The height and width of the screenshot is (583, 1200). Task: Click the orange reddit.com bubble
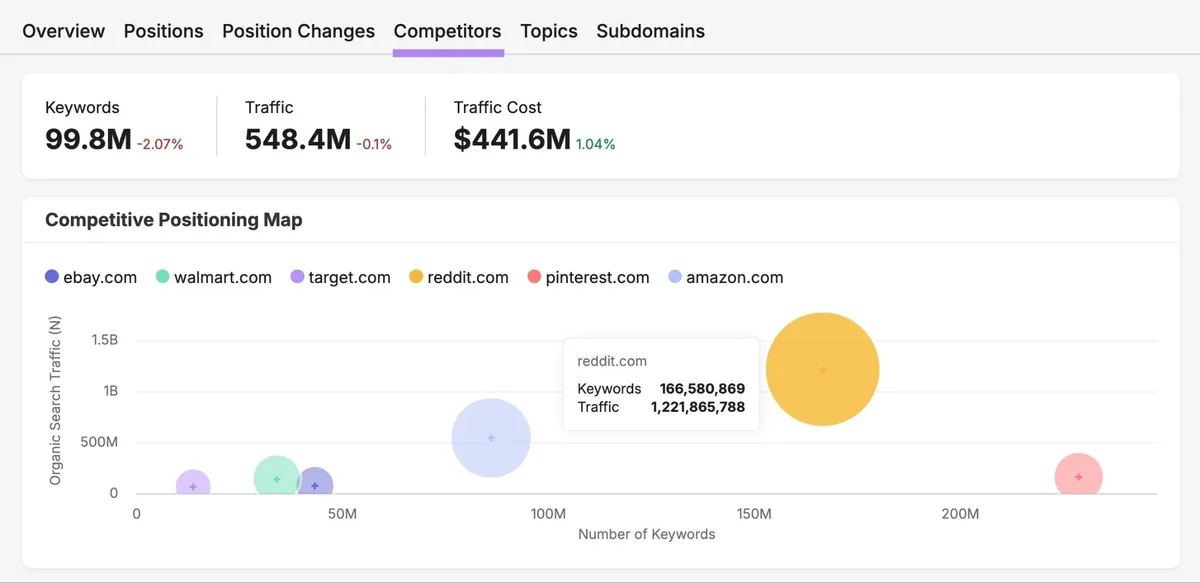tap(823, 369)
